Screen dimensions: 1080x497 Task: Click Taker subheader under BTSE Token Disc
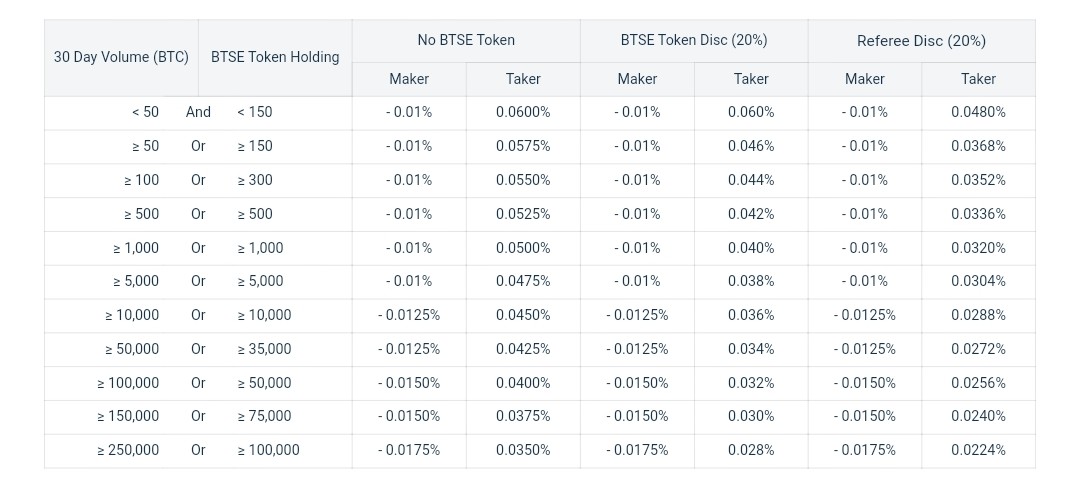tap(751, 78)
